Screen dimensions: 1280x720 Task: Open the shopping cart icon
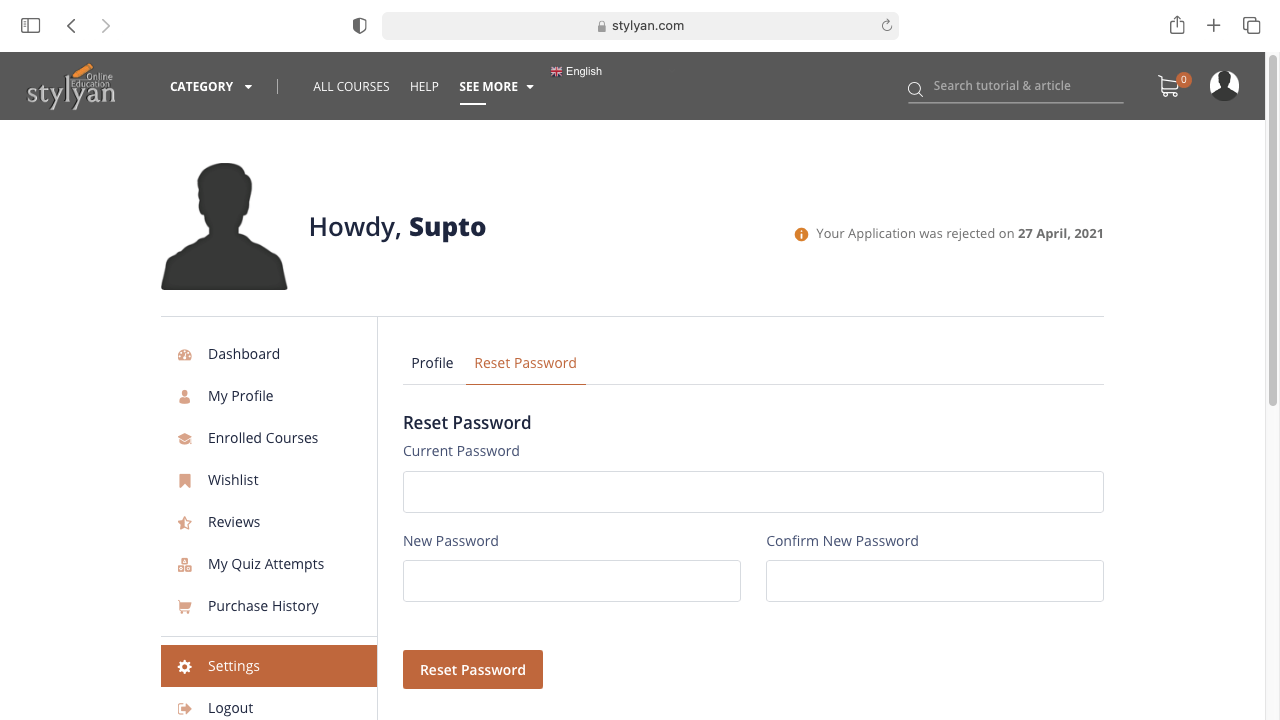(x=1168, y=86)
